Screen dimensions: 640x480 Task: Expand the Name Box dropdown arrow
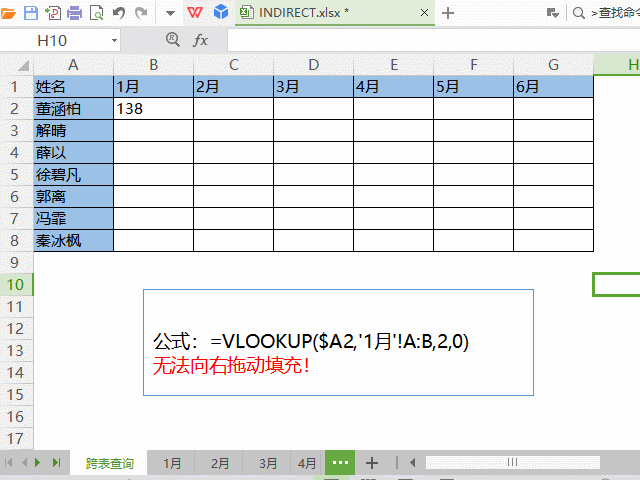click(114, 40)
